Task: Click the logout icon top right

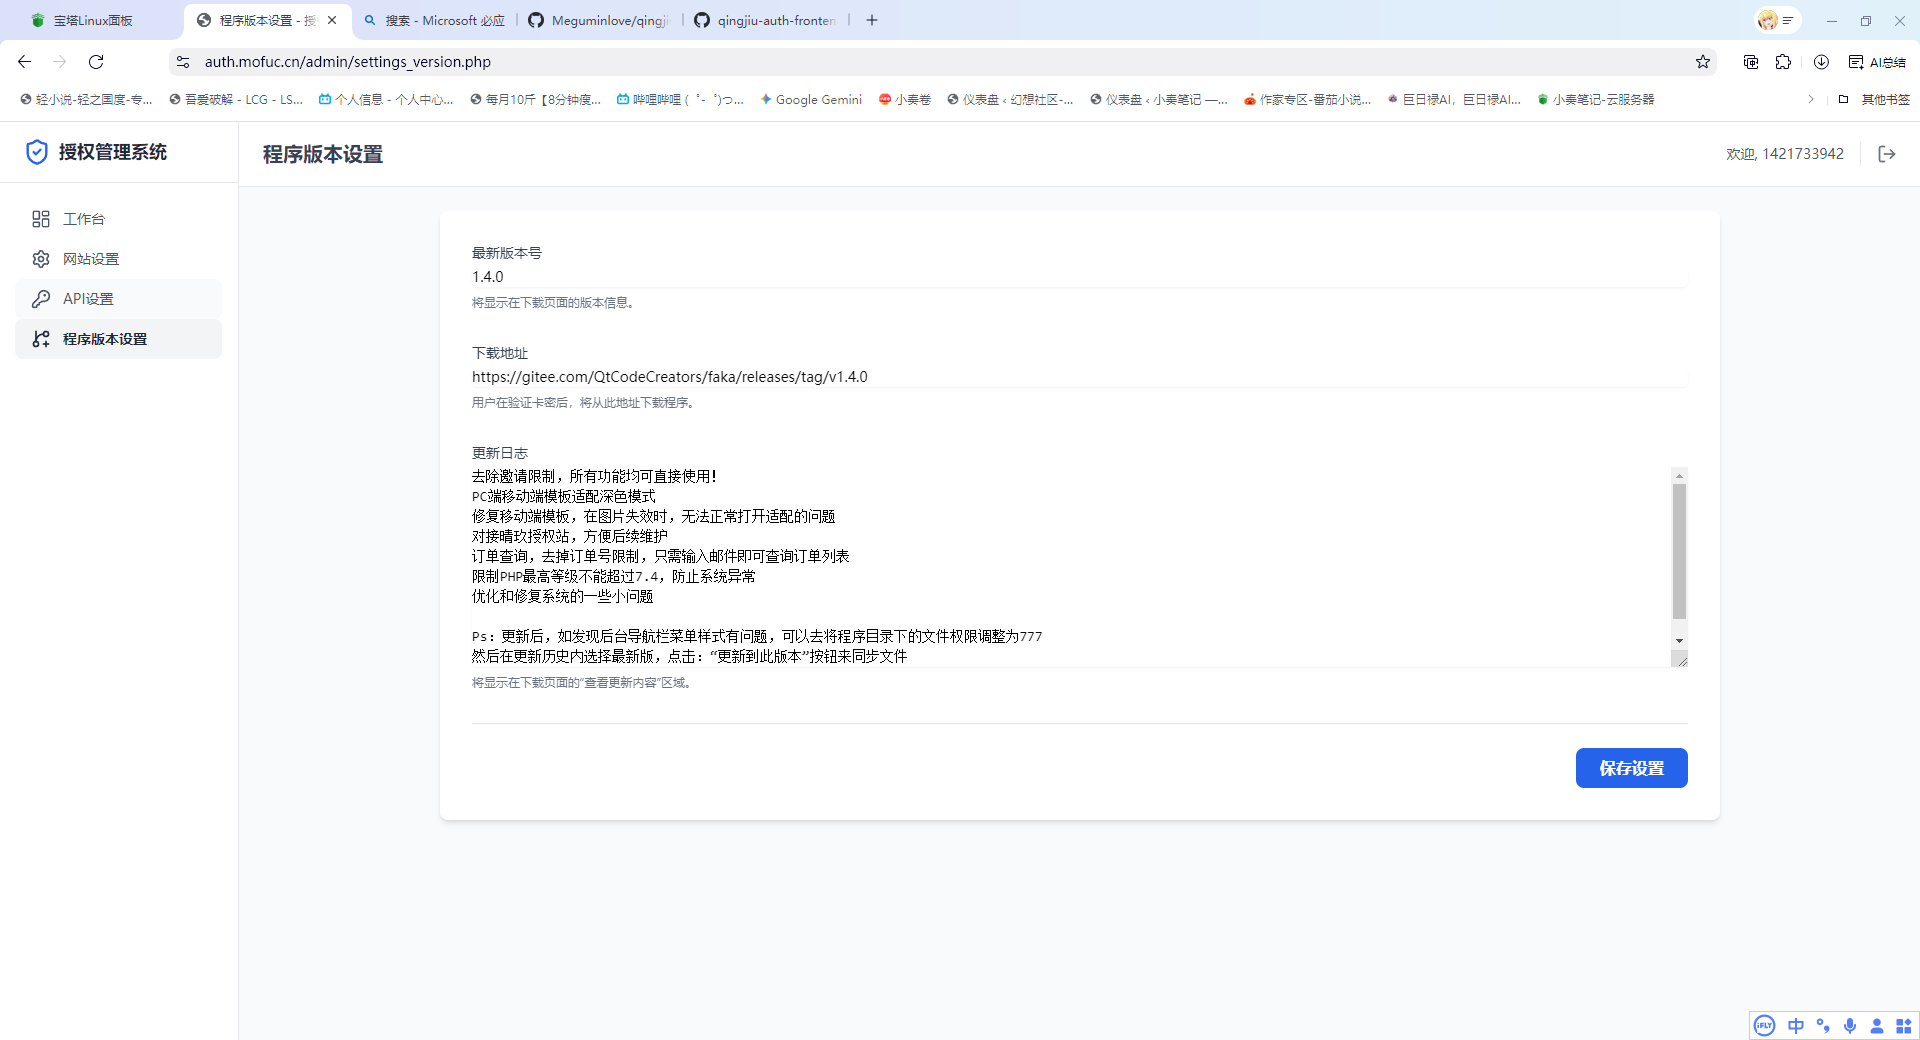Action: 1888,153
